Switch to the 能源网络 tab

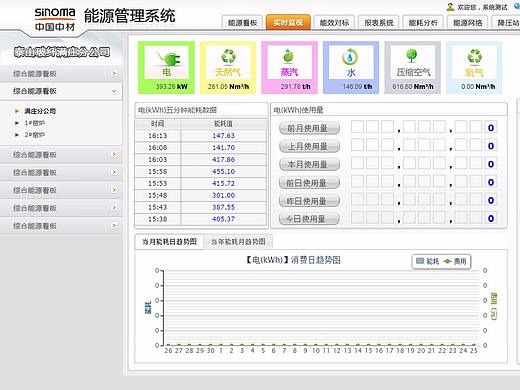pos(467,23)
